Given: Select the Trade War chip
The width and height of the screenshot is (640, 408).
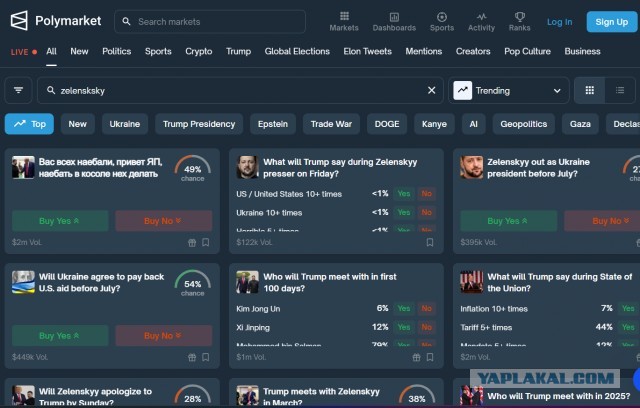Looking at the screenshot, I should (331, 124).
